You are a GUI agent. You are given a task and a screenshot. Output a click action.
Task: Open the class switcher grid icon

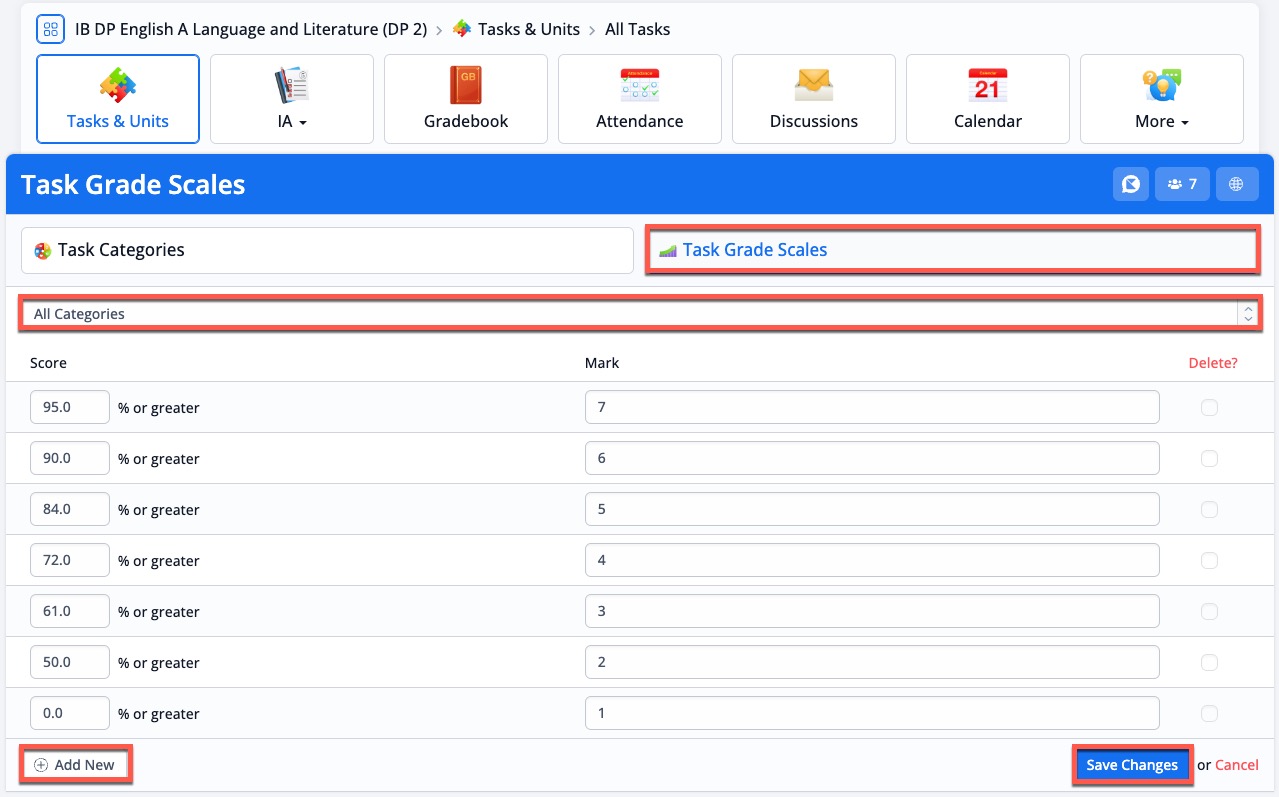[x=51, y=29]
